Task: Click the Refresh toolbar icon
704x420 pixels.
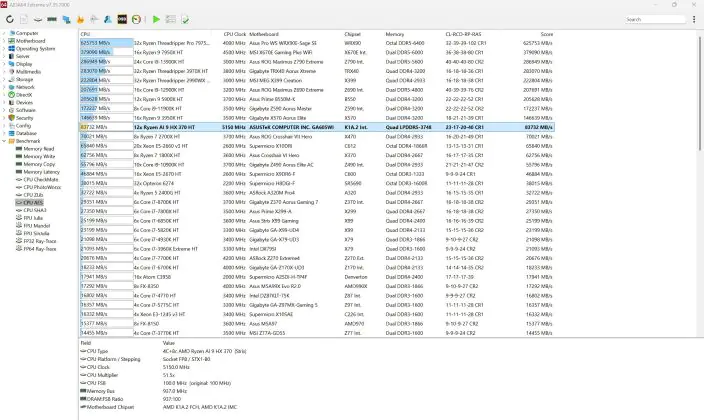Action: (x=9, y=19)
